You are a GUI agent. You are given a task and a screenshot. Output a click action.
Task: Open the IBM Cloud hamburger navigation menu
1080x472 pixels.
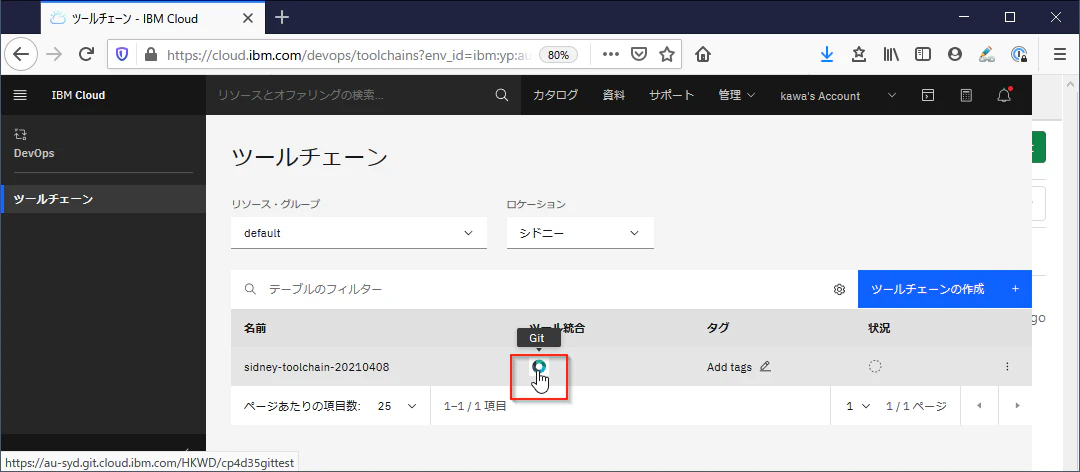(x=20, y=95)
